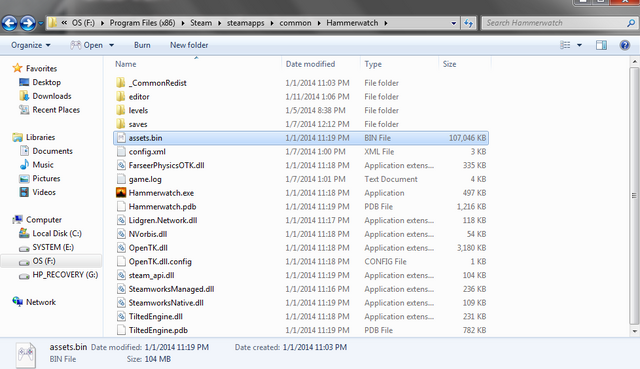Image resolution: width=640 pixels, height=369 pixels.
Task: Select the SteamworksNative.dll icon
Action: 121,303
